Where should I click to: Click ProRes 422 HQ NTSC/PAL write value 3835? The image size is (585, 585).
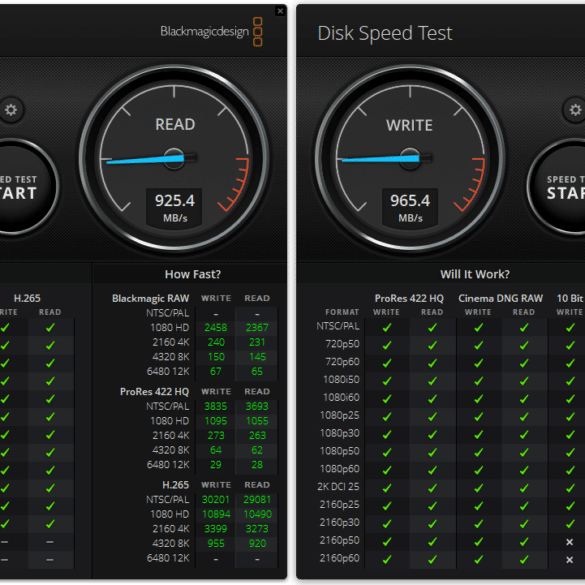click(216, 406)
